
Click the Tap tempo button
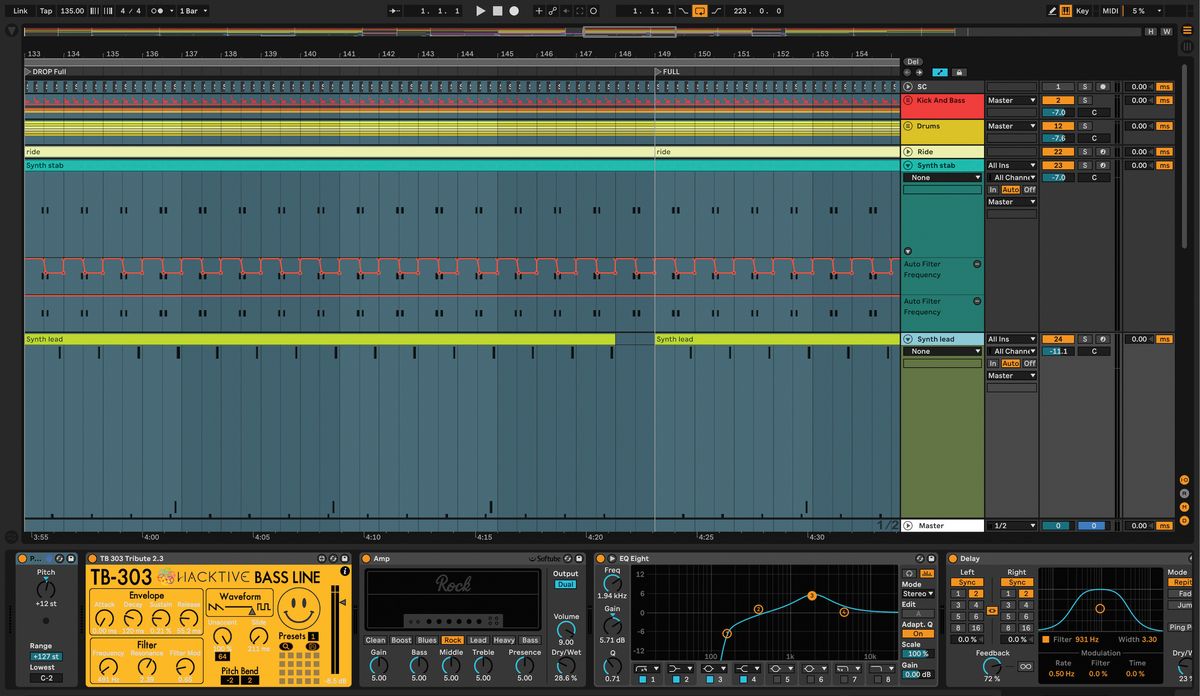(44, 10)
